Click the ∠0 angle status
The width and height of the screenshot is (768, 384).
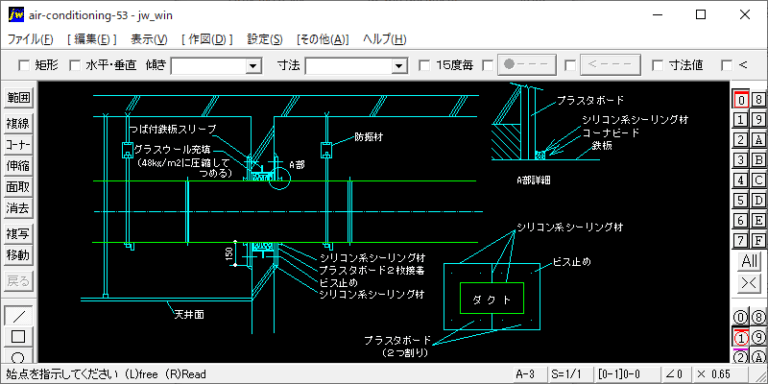pyautogui.click(x=675, y=374)
